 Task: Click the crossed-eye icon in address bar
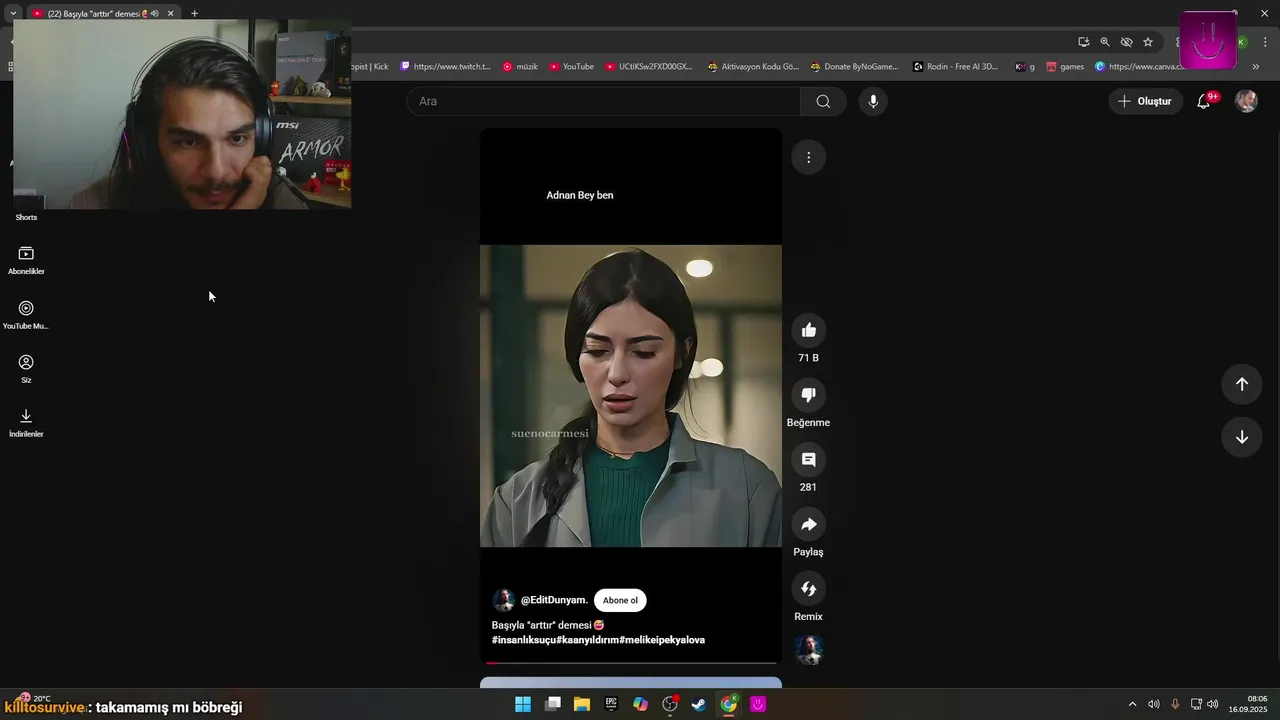pos(1126,42)
